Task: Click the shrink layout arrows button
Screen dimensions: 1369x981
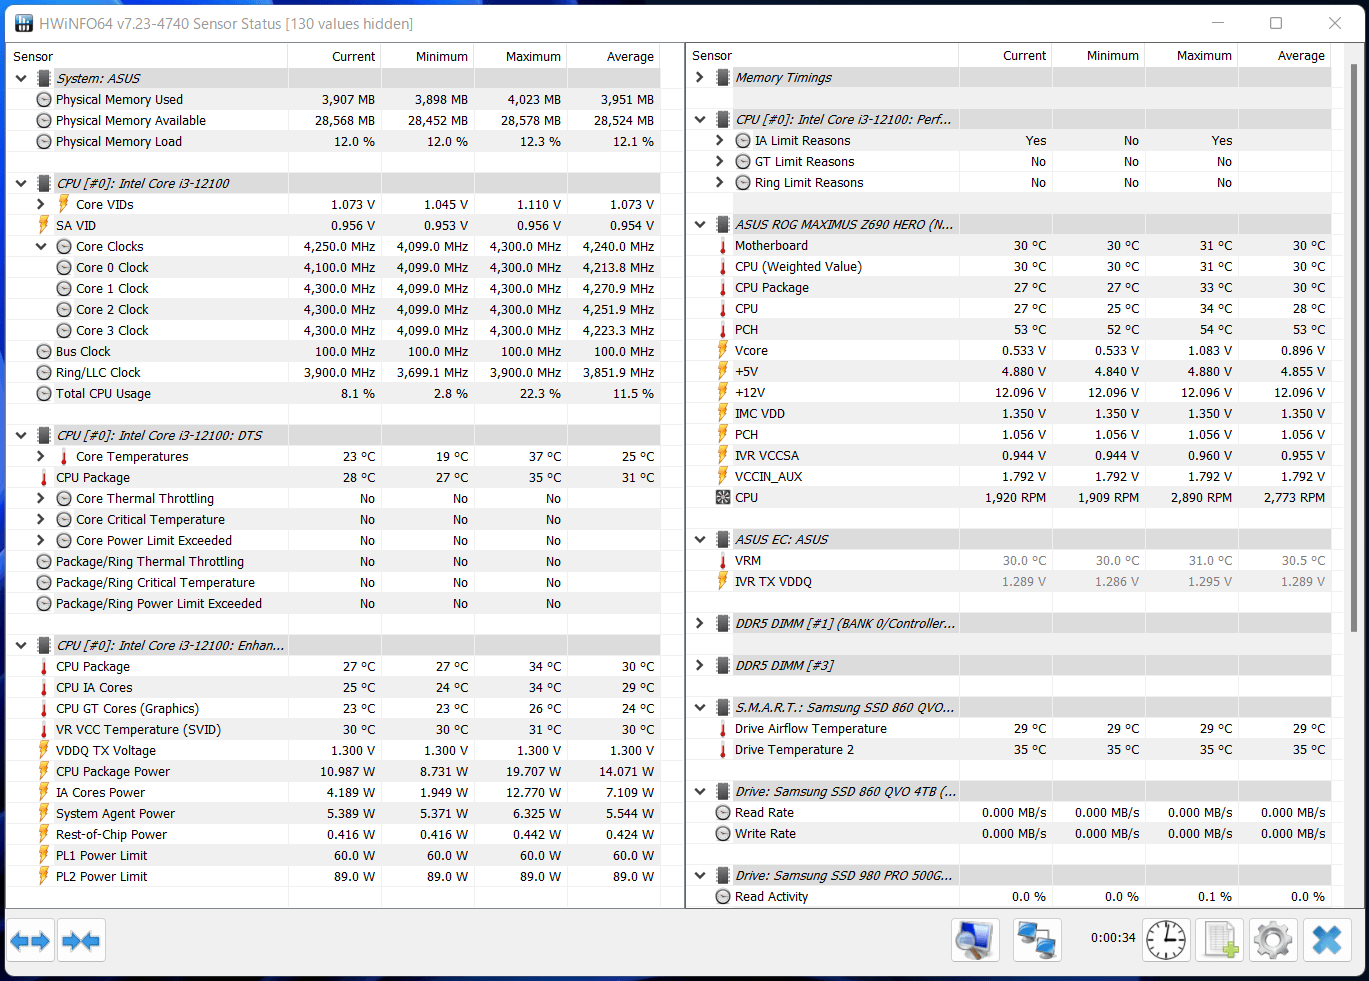Action: tap(81, 941)
